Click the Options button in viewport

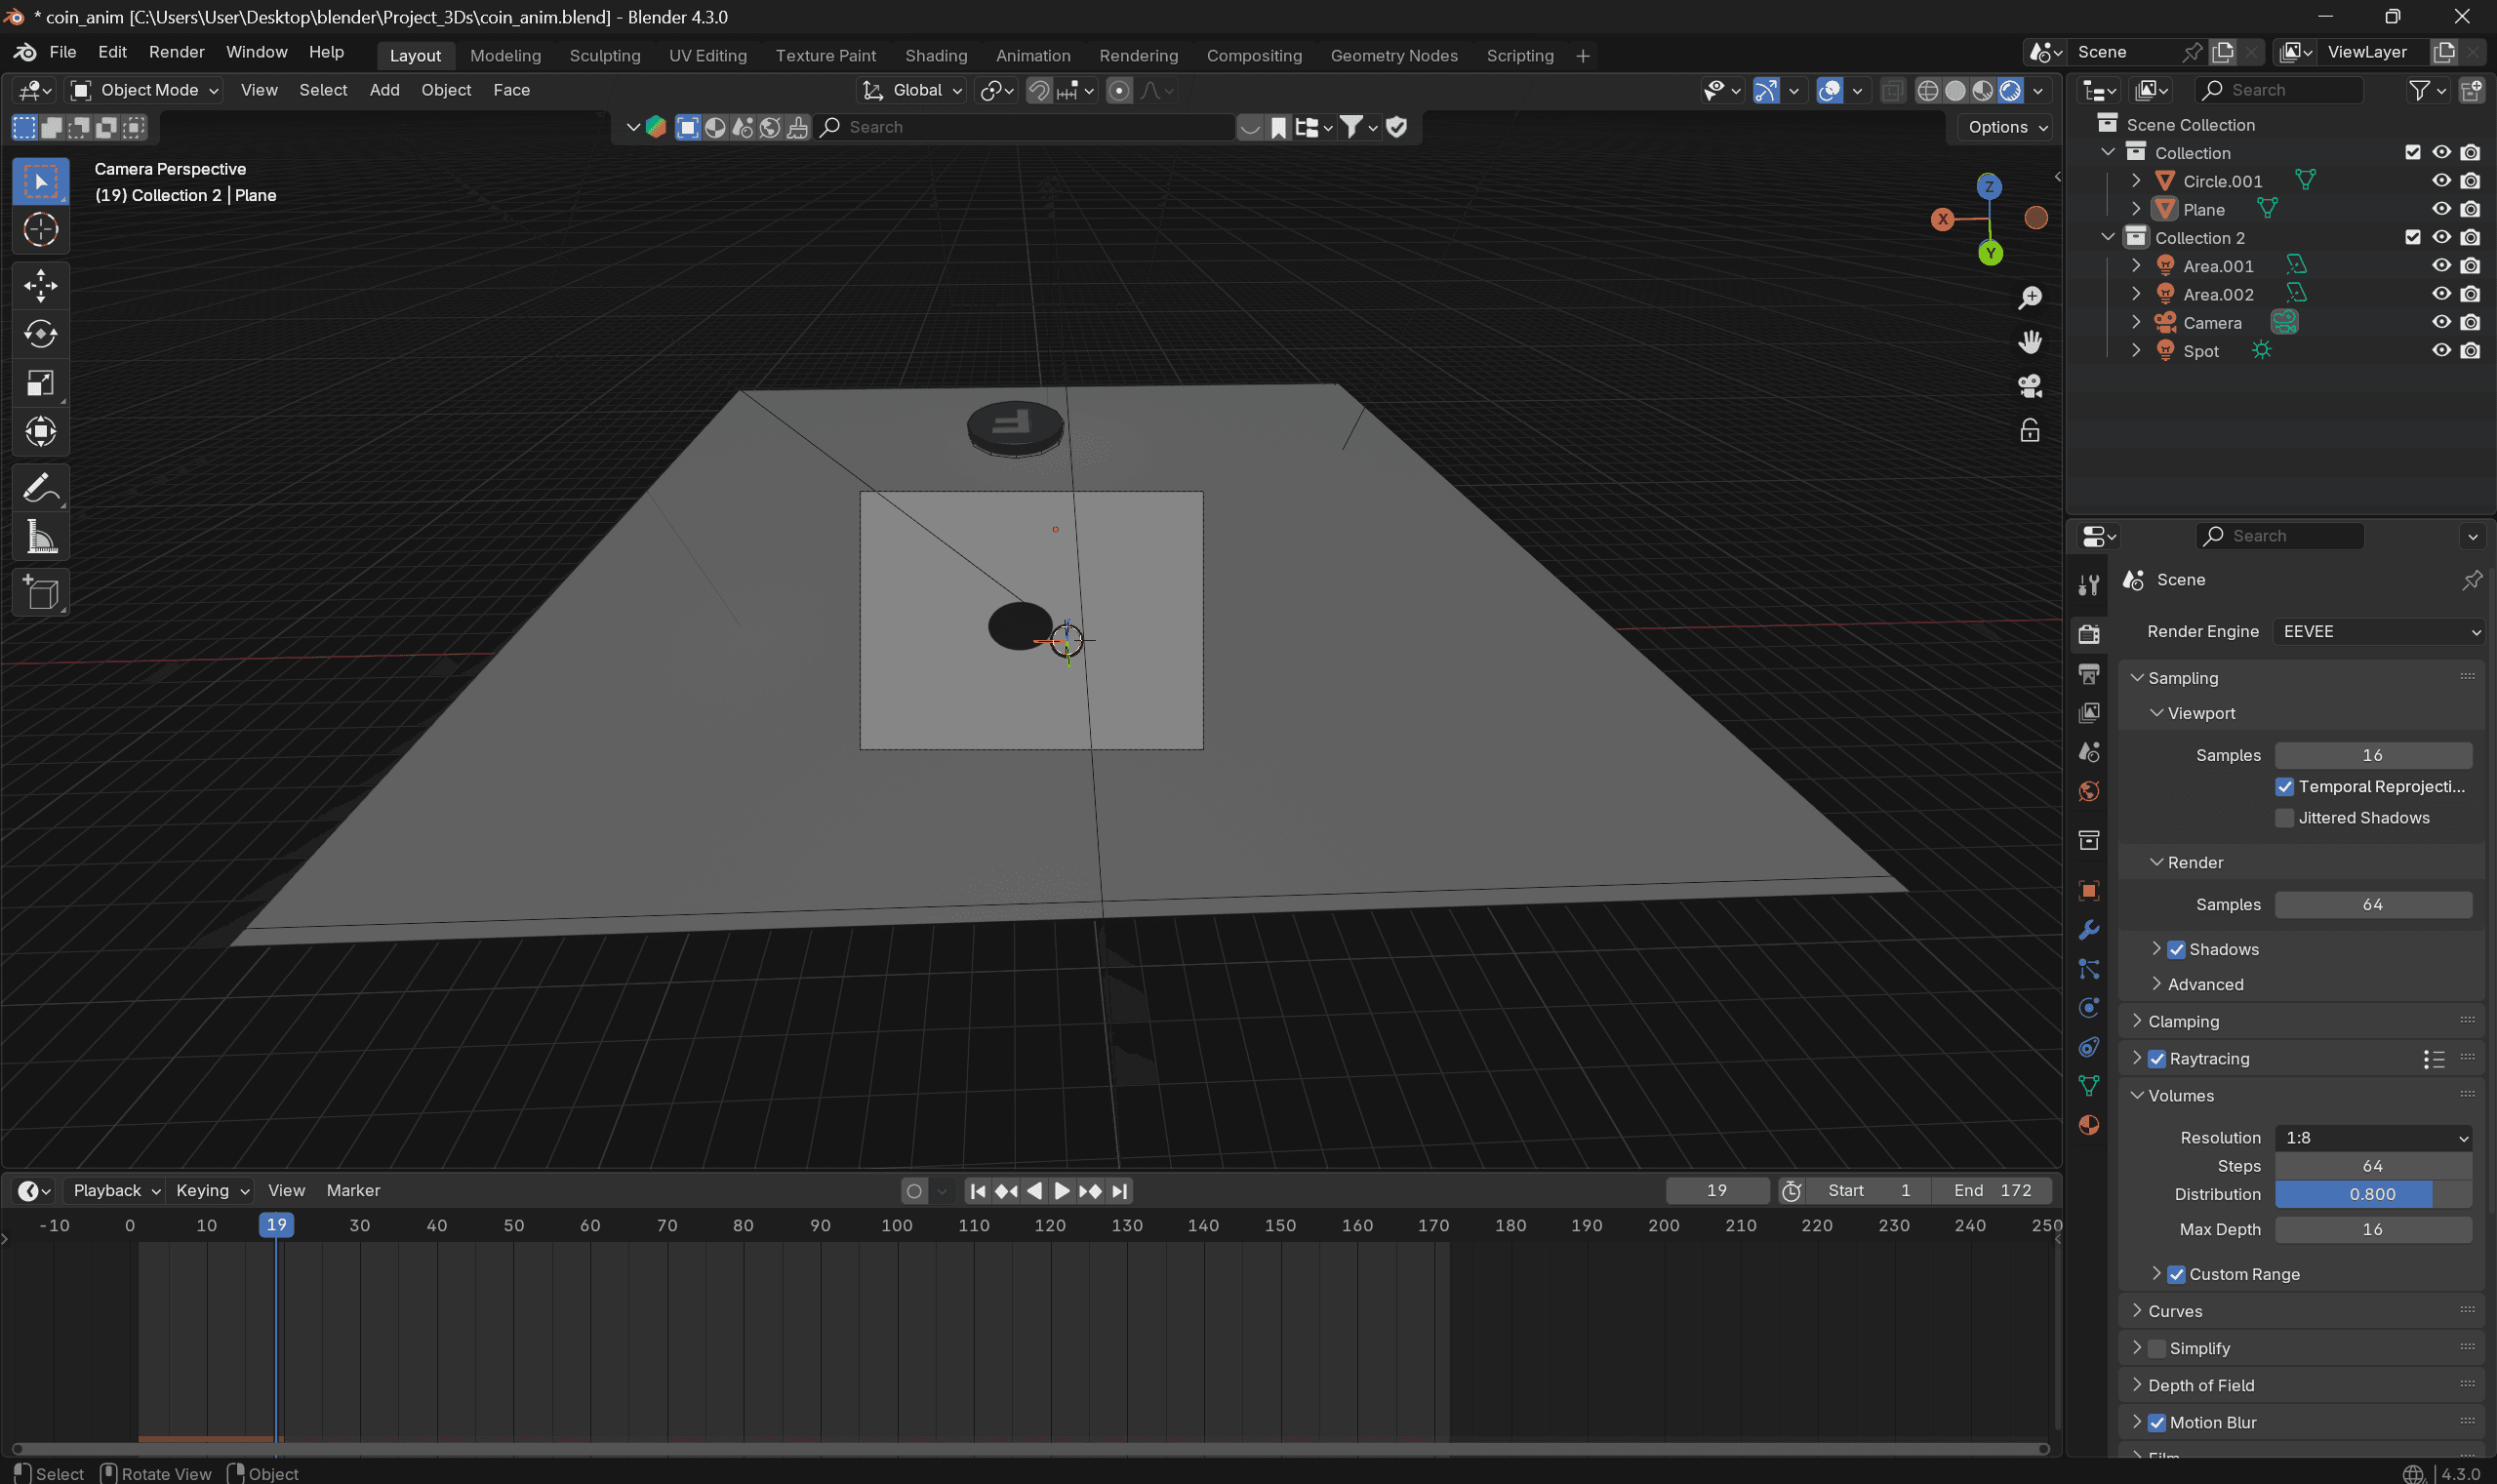click(x=2006, y=127)
